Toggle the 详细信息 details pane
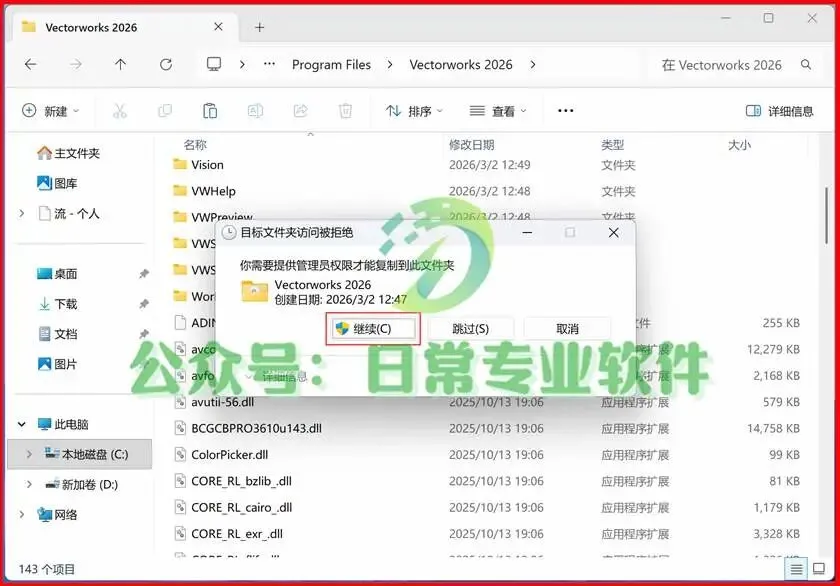Screen dimensions: 840x586 [x=779, y=111]
